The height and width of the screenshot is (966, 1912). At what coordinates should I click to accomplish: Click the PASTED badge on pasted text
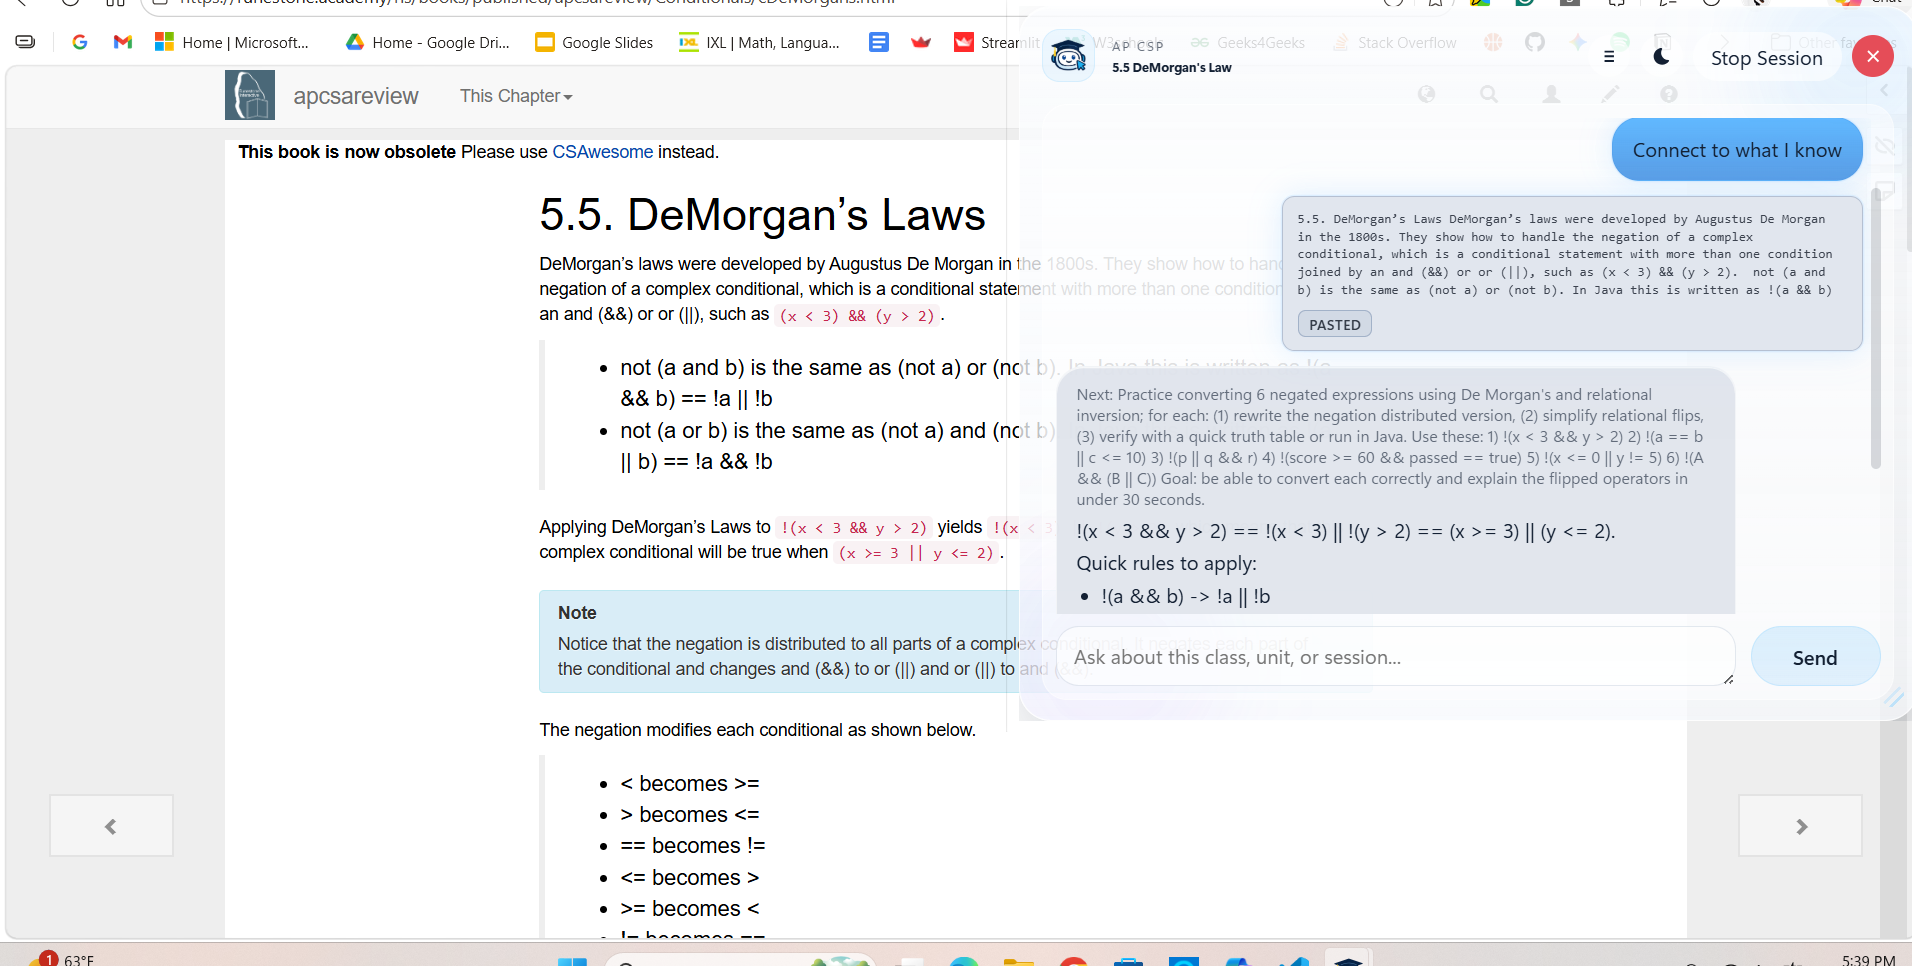tap(1335, 325)
